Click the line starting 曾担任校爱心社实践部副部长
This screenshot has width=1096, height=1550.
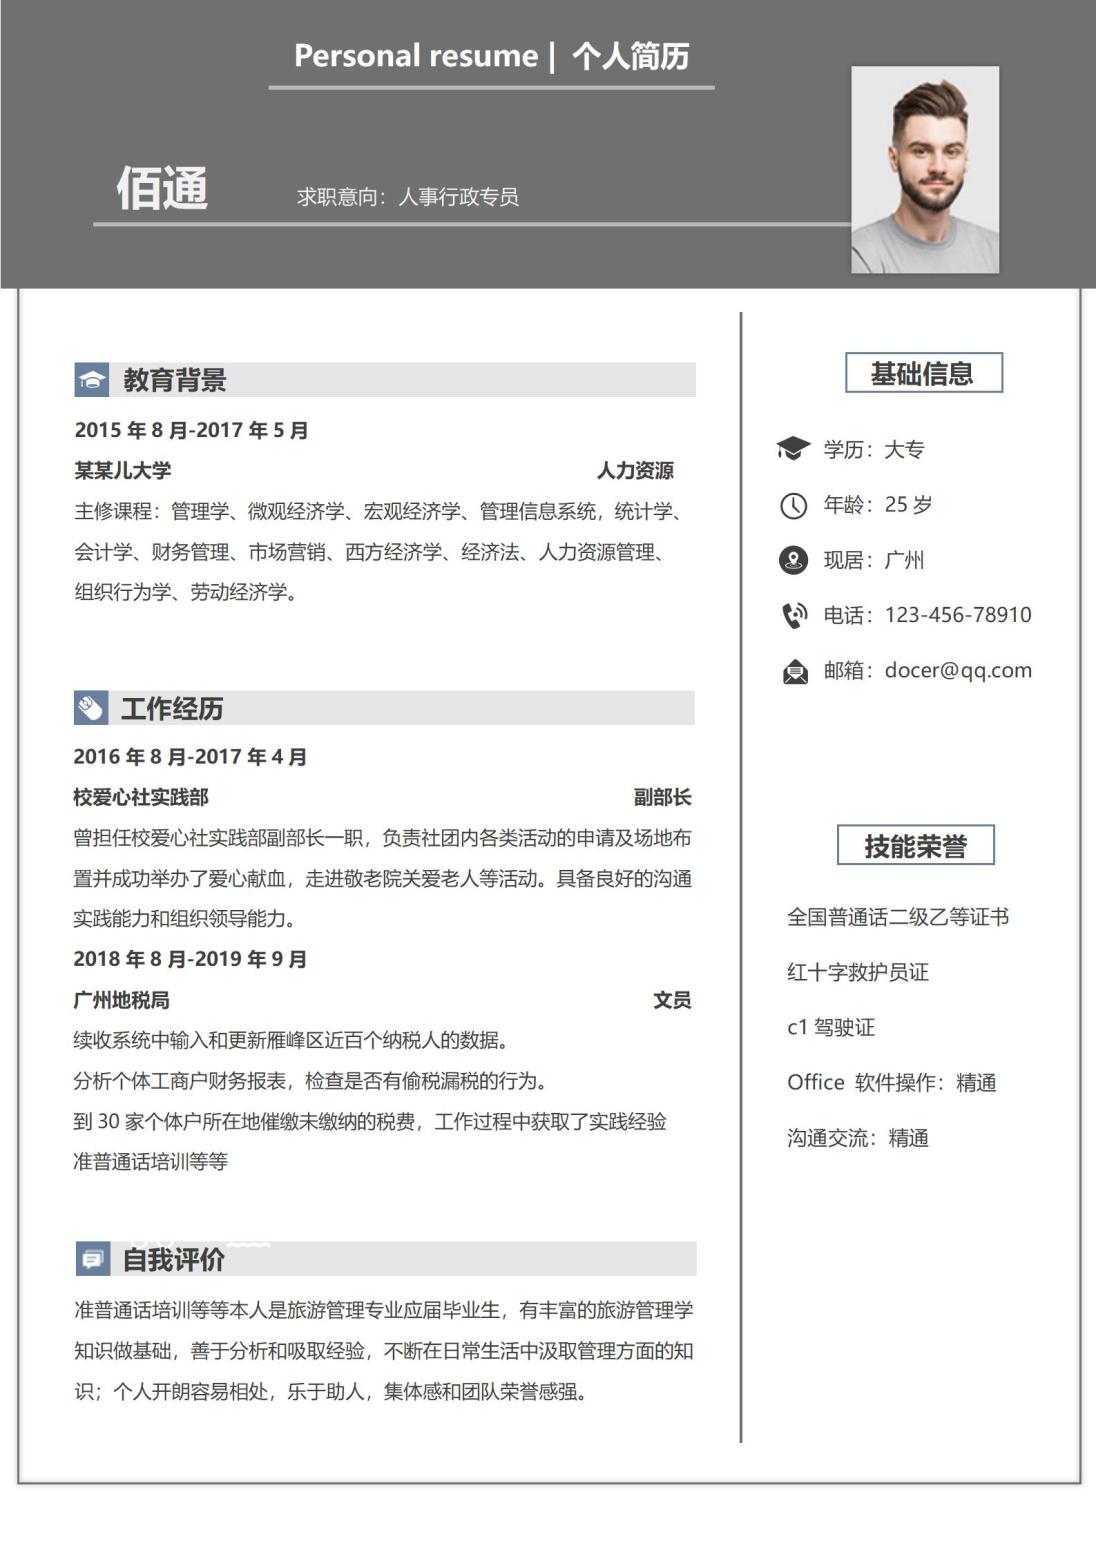click(x=382, y=838)
